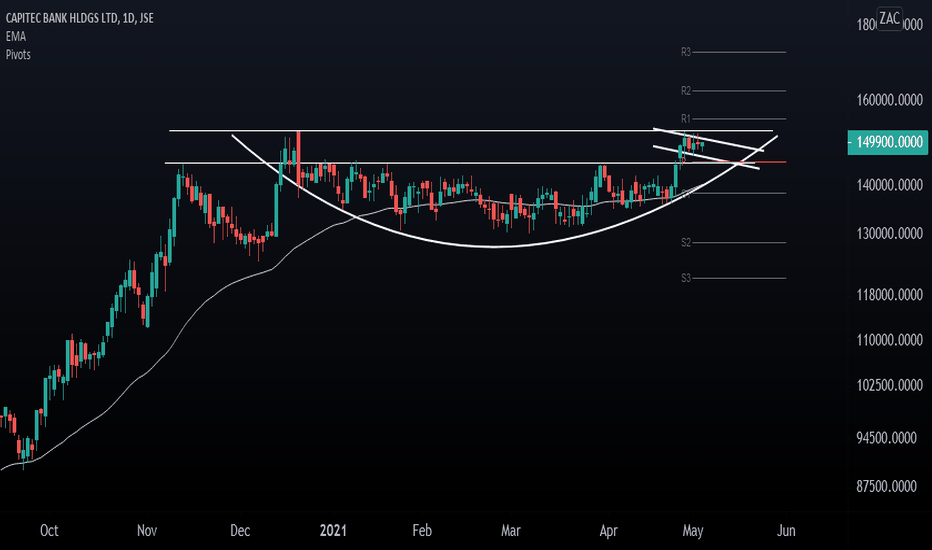
Task: Click the 102500.0000 price axis label
Action: [x=889, y=385]
